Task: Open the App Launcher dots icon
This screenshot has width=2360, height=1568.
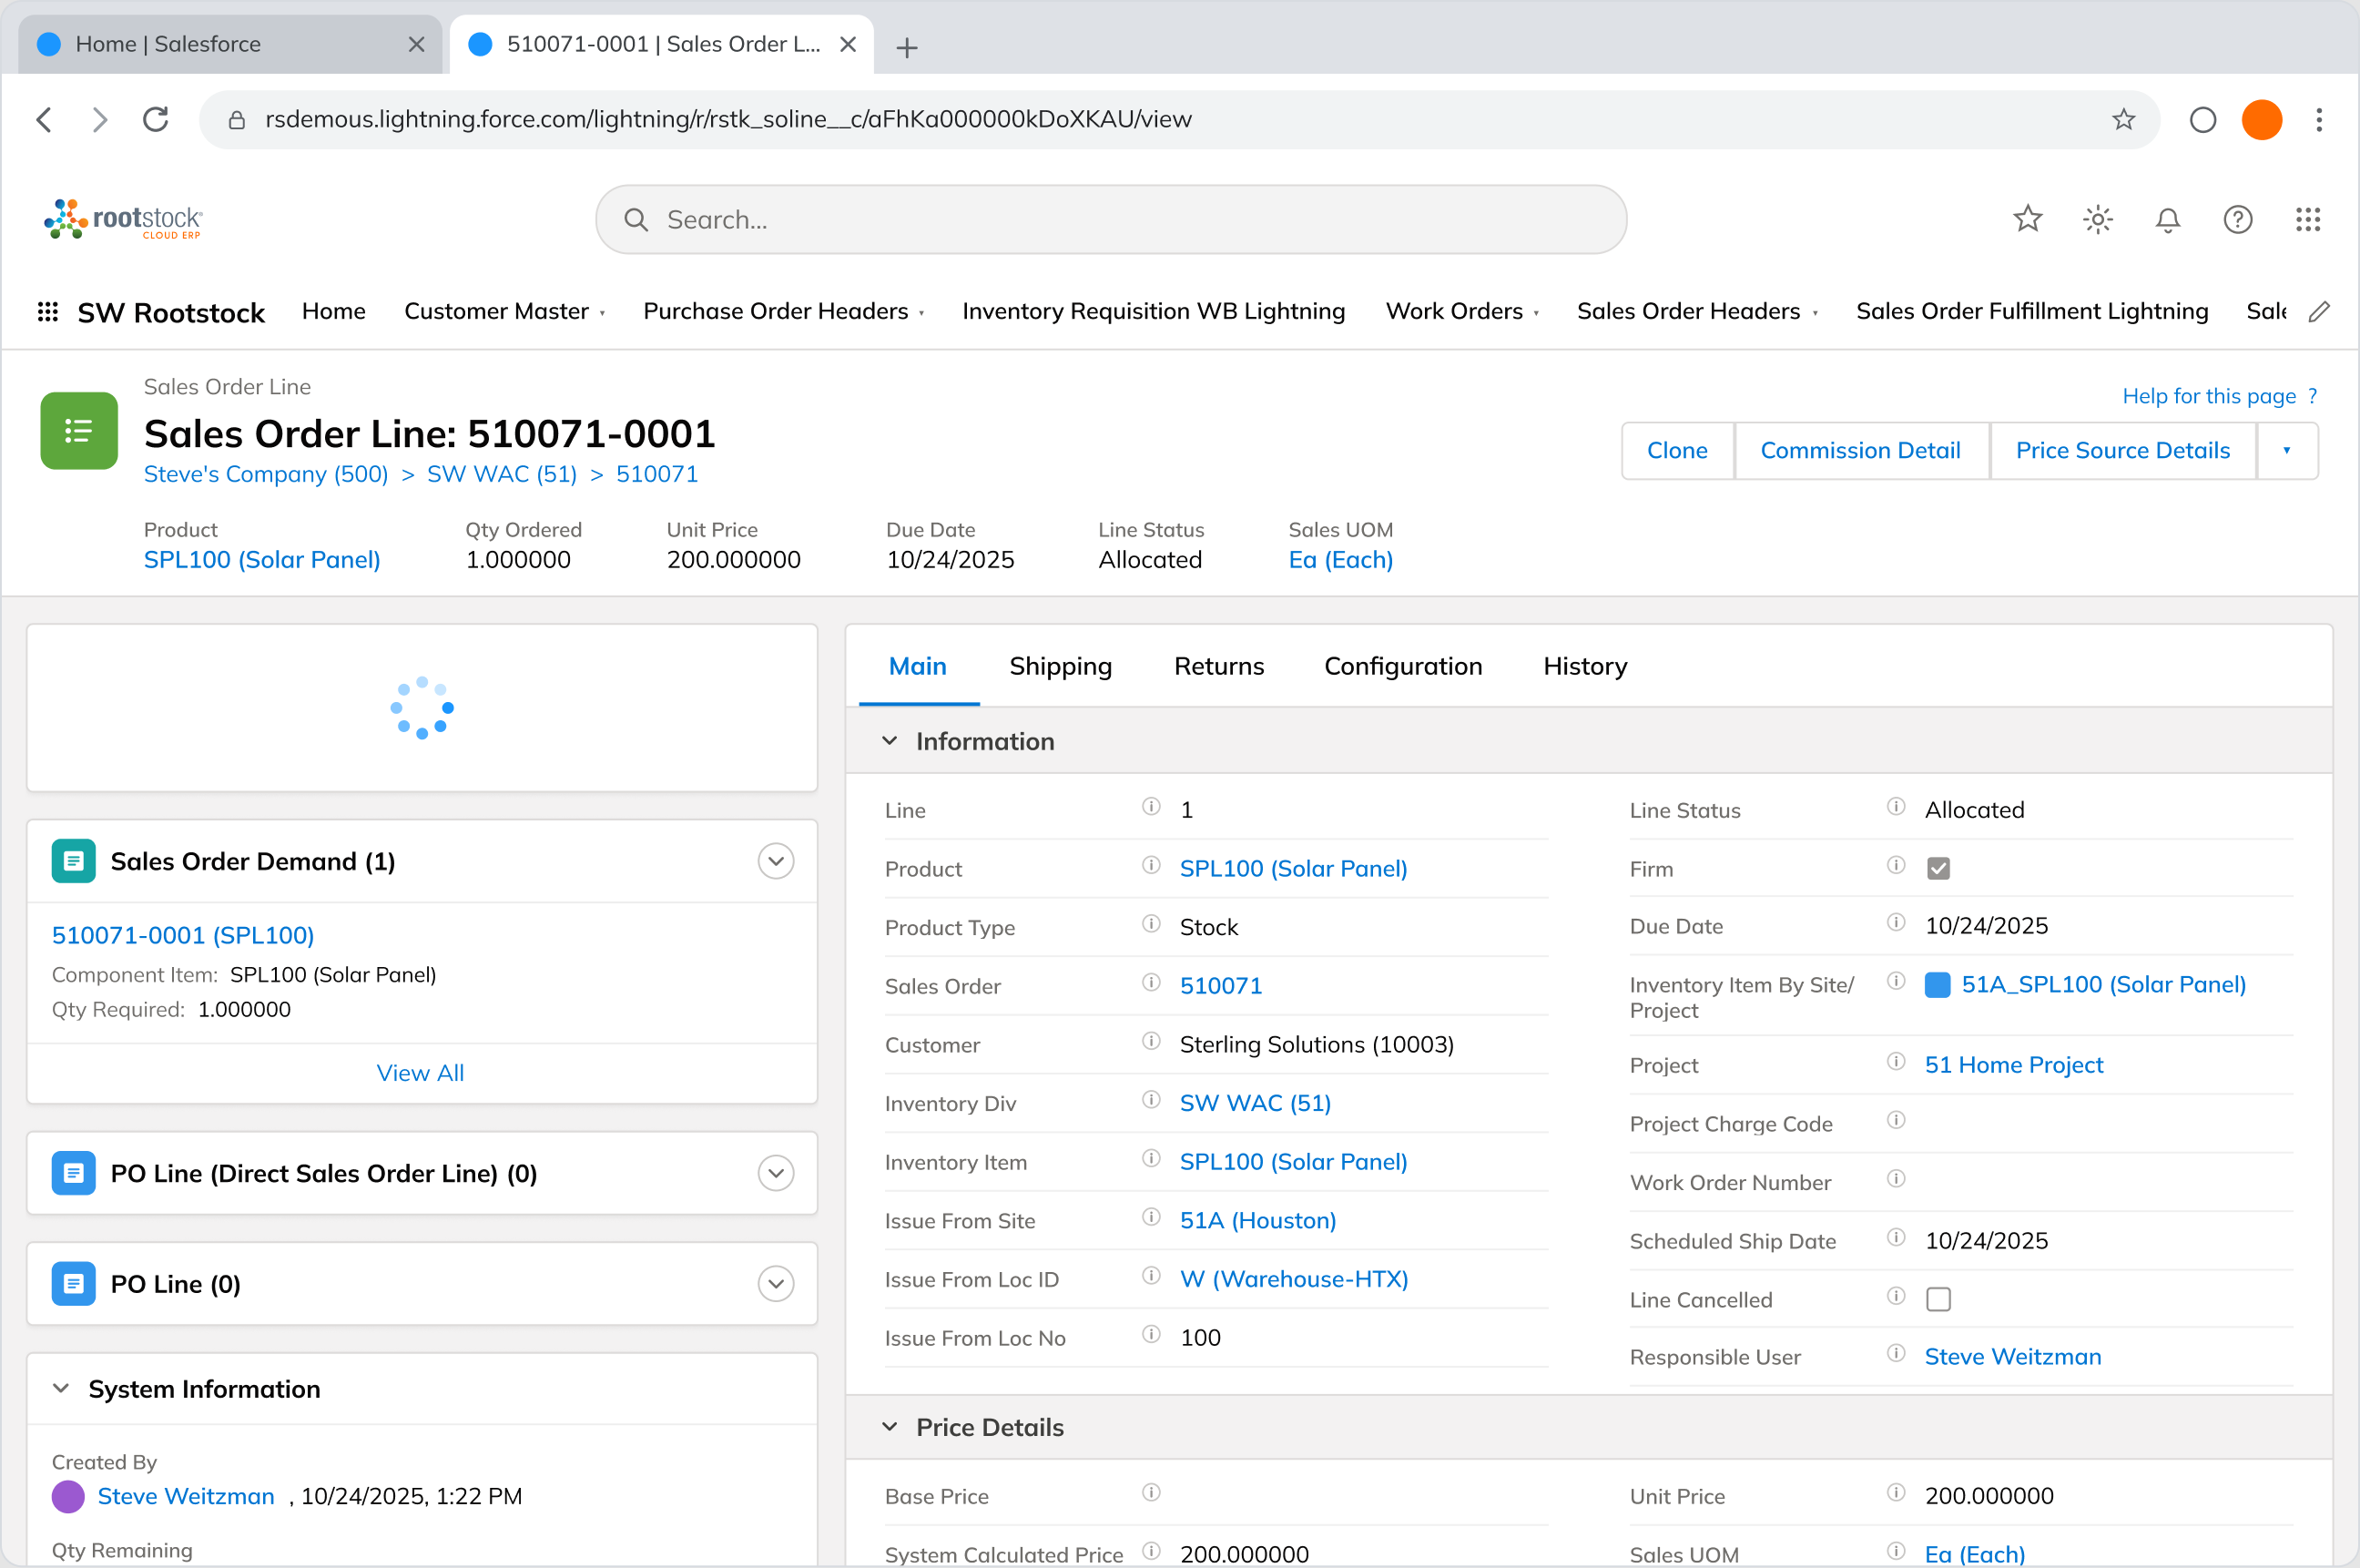Action: point(47,312)
